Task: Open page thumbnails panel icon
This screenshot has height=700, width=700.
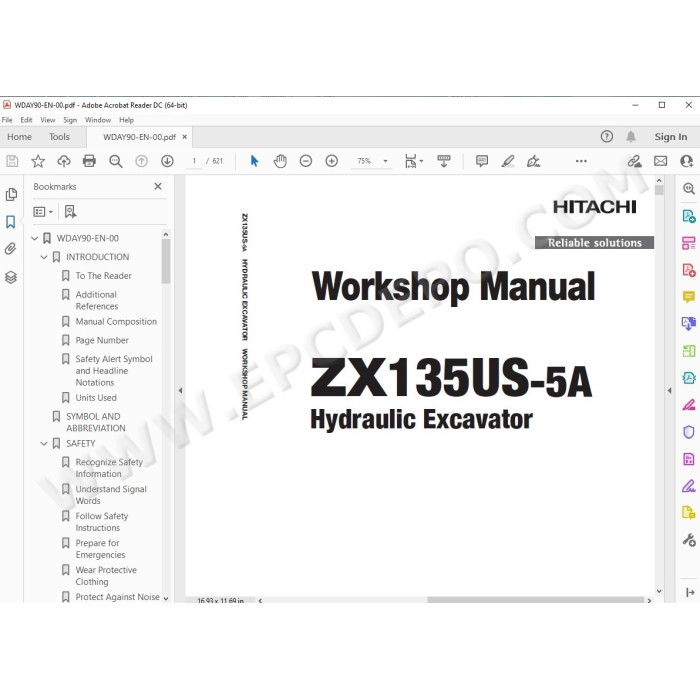Action: tap(11, 195)
